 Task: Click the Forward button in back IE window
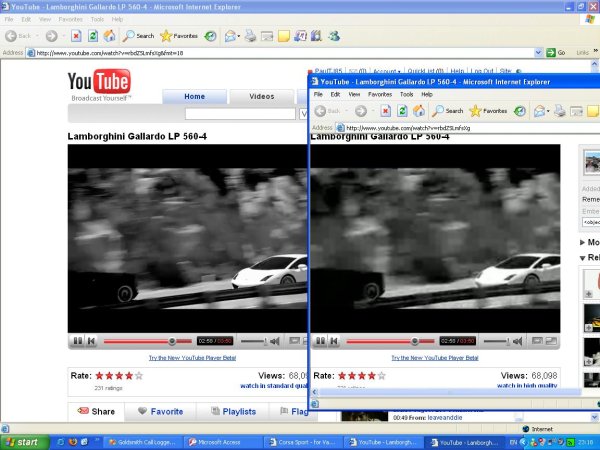click(51, 36)
